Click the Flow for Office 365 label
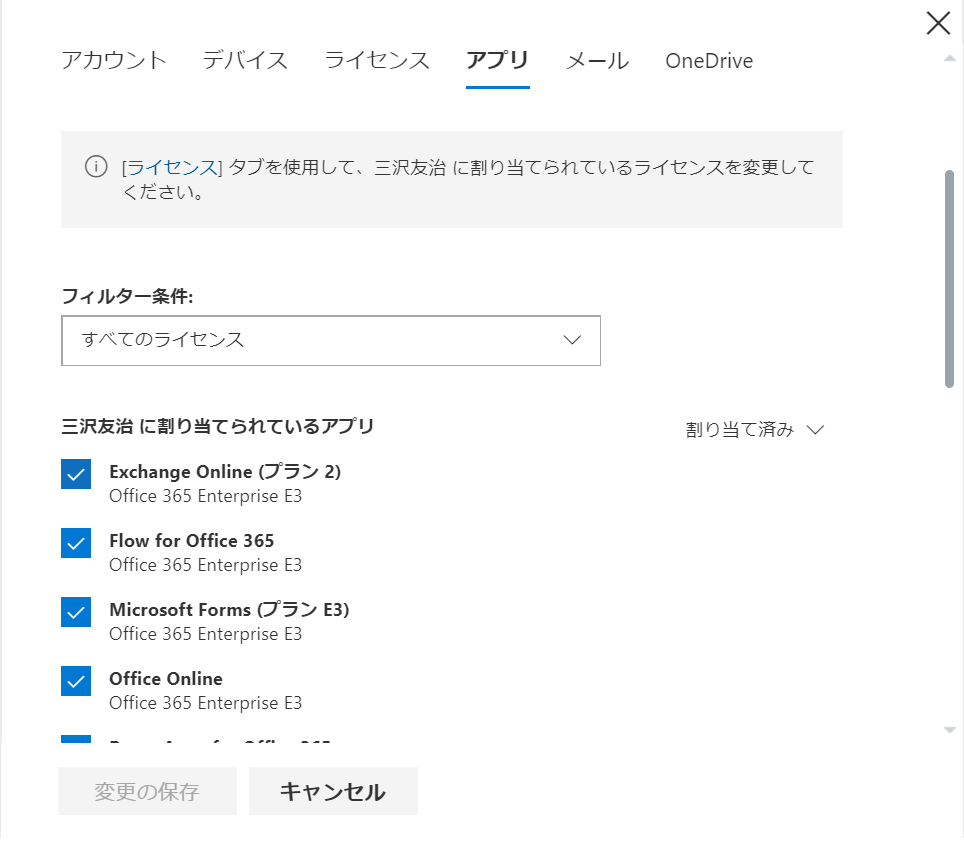The width and height of the screenshot is (964, 842). coord(192,541)
